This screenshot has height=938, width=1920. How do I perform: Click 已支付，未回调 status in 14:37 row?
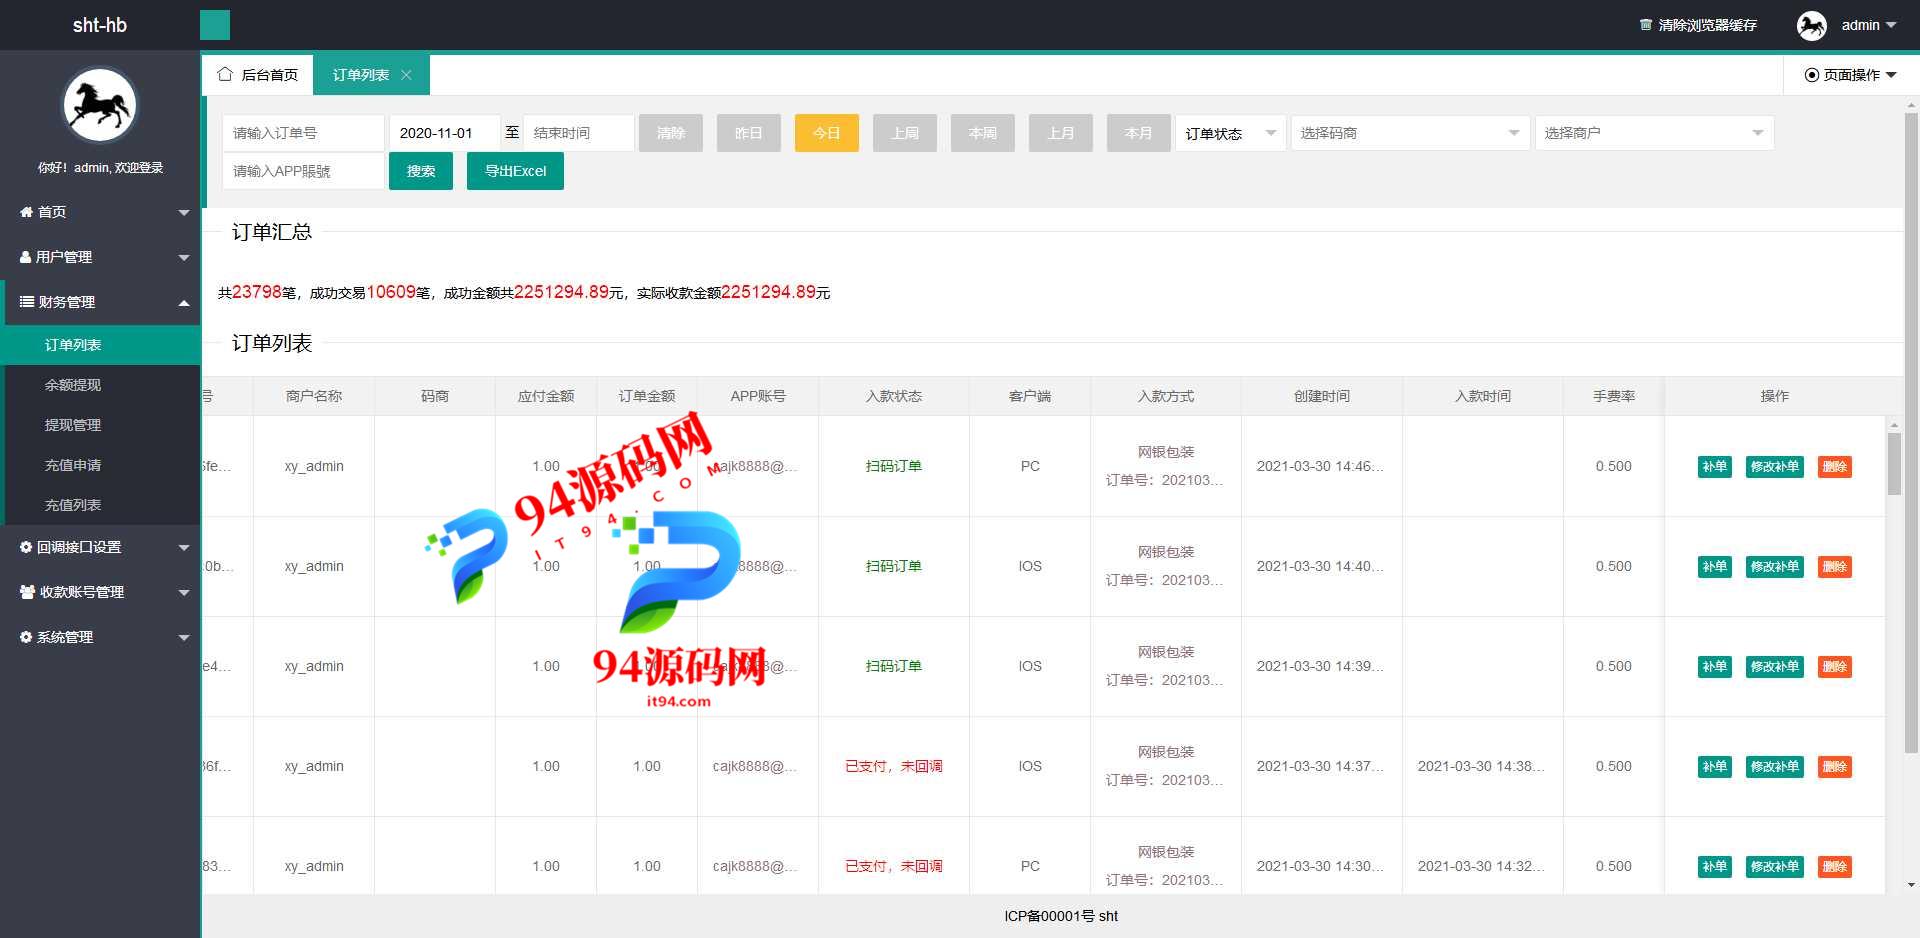(894, 766)
